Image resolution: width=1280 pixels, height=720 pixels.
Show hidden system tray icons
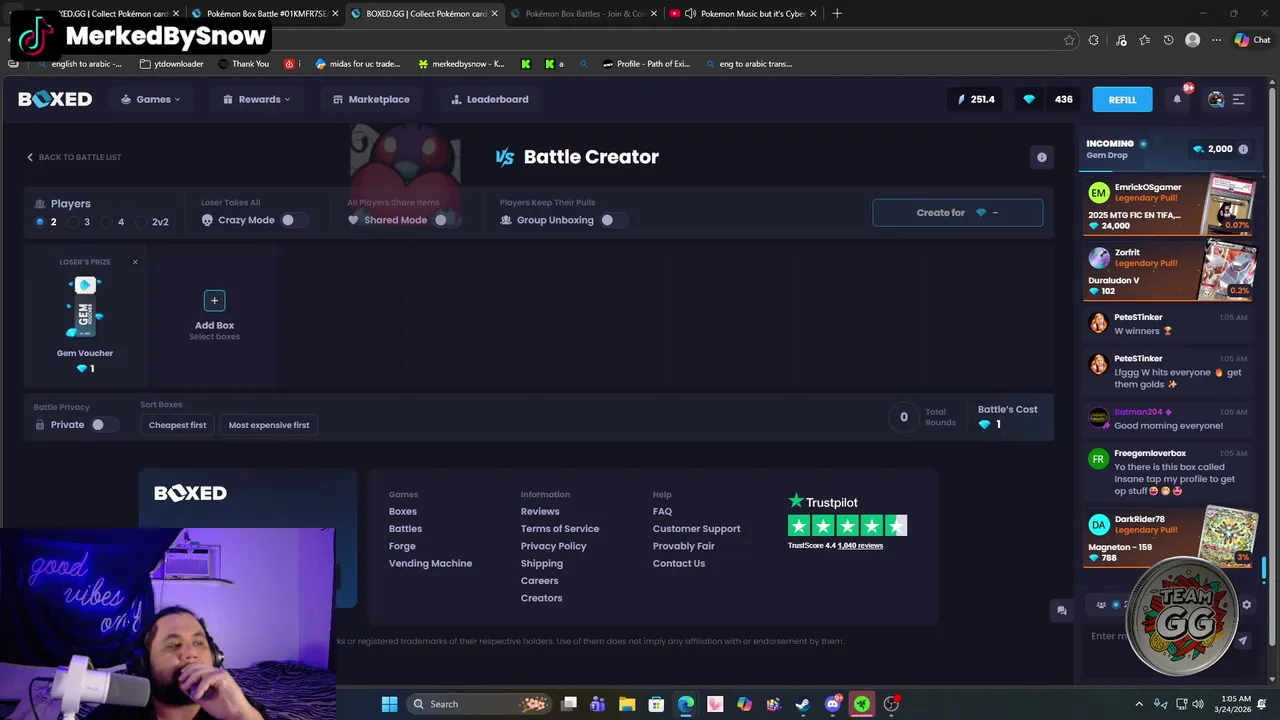[x=1137, y=704]
